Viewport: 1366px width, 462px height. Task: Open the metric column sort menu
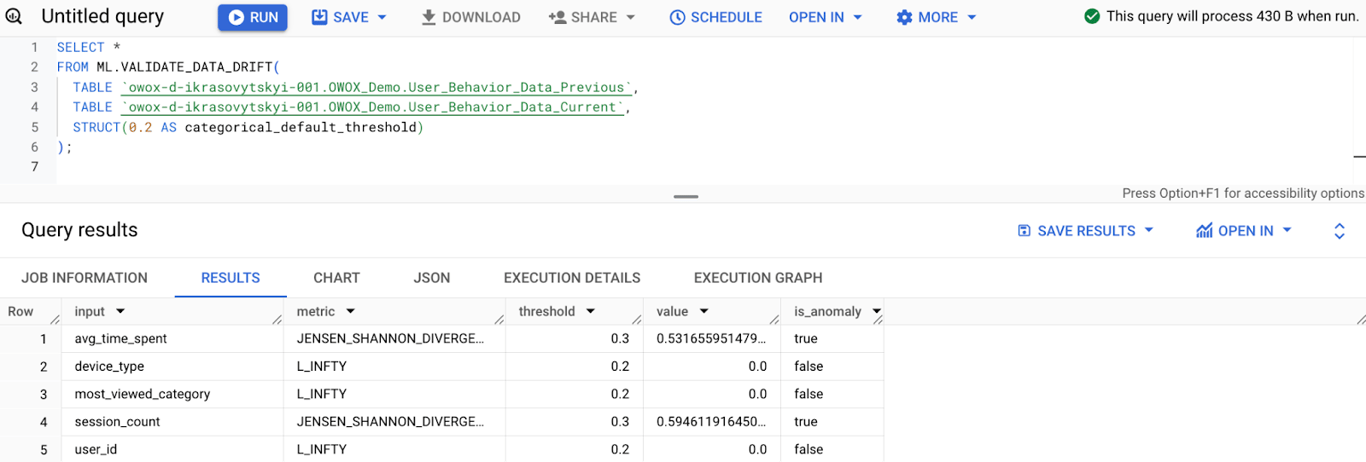pos(351,312)
